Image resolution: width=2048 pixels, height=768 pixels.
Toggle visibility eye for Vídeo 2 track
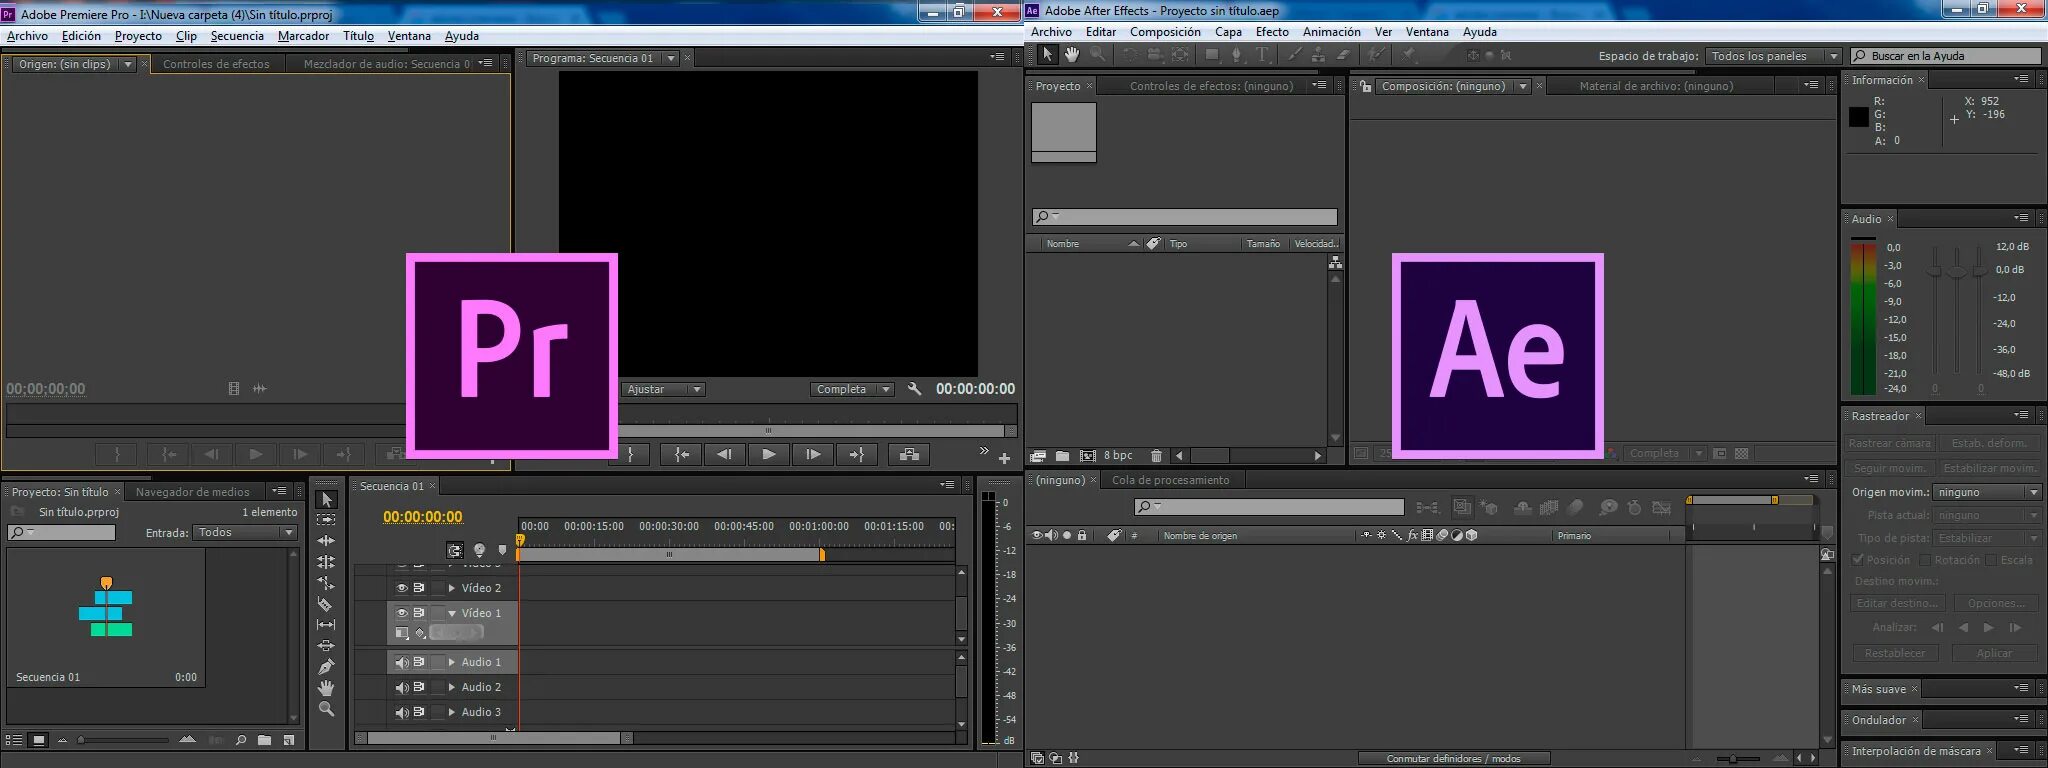(x=402, y=588)
